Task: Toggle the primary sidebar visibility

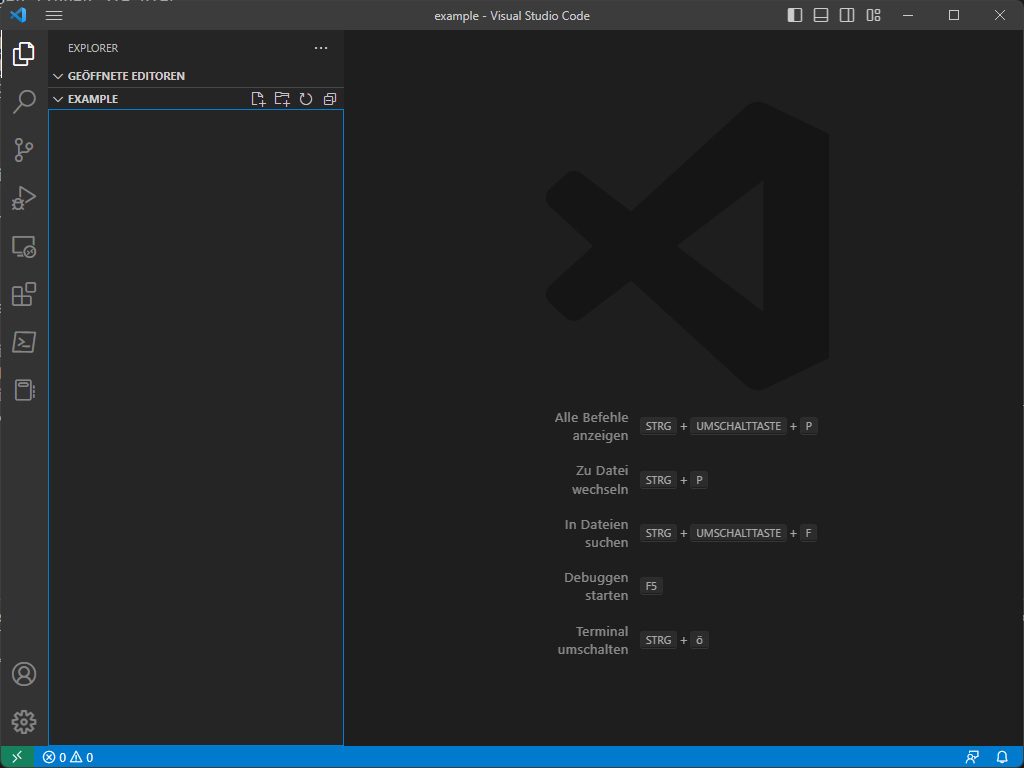Action: pyautogui.click(x=795, y=15)
